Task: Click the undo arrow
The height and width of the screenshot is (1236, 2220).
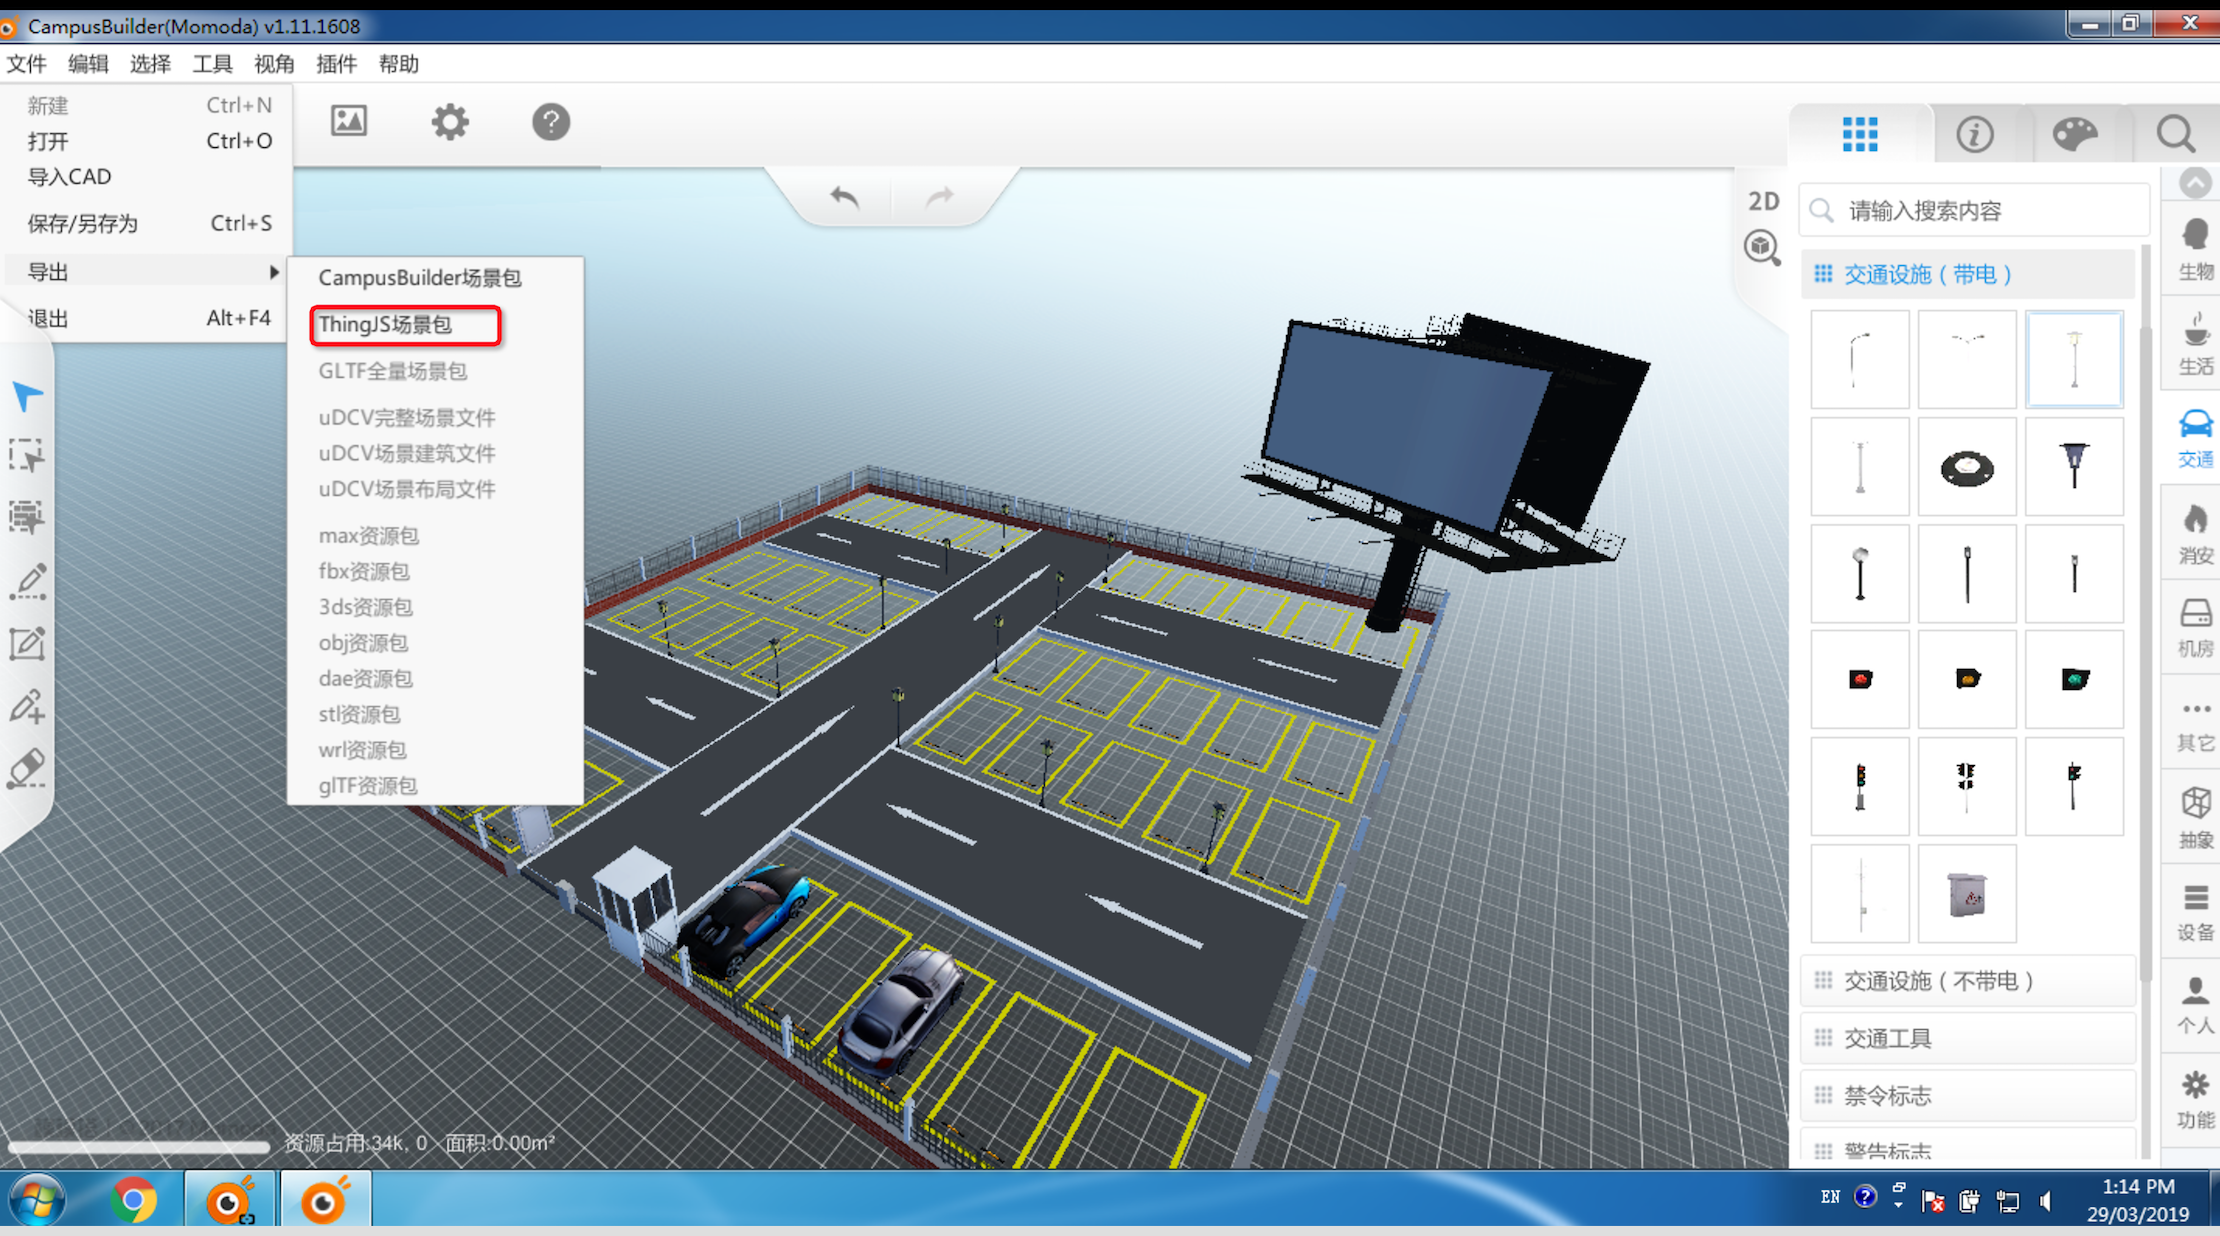Action: 844,197
